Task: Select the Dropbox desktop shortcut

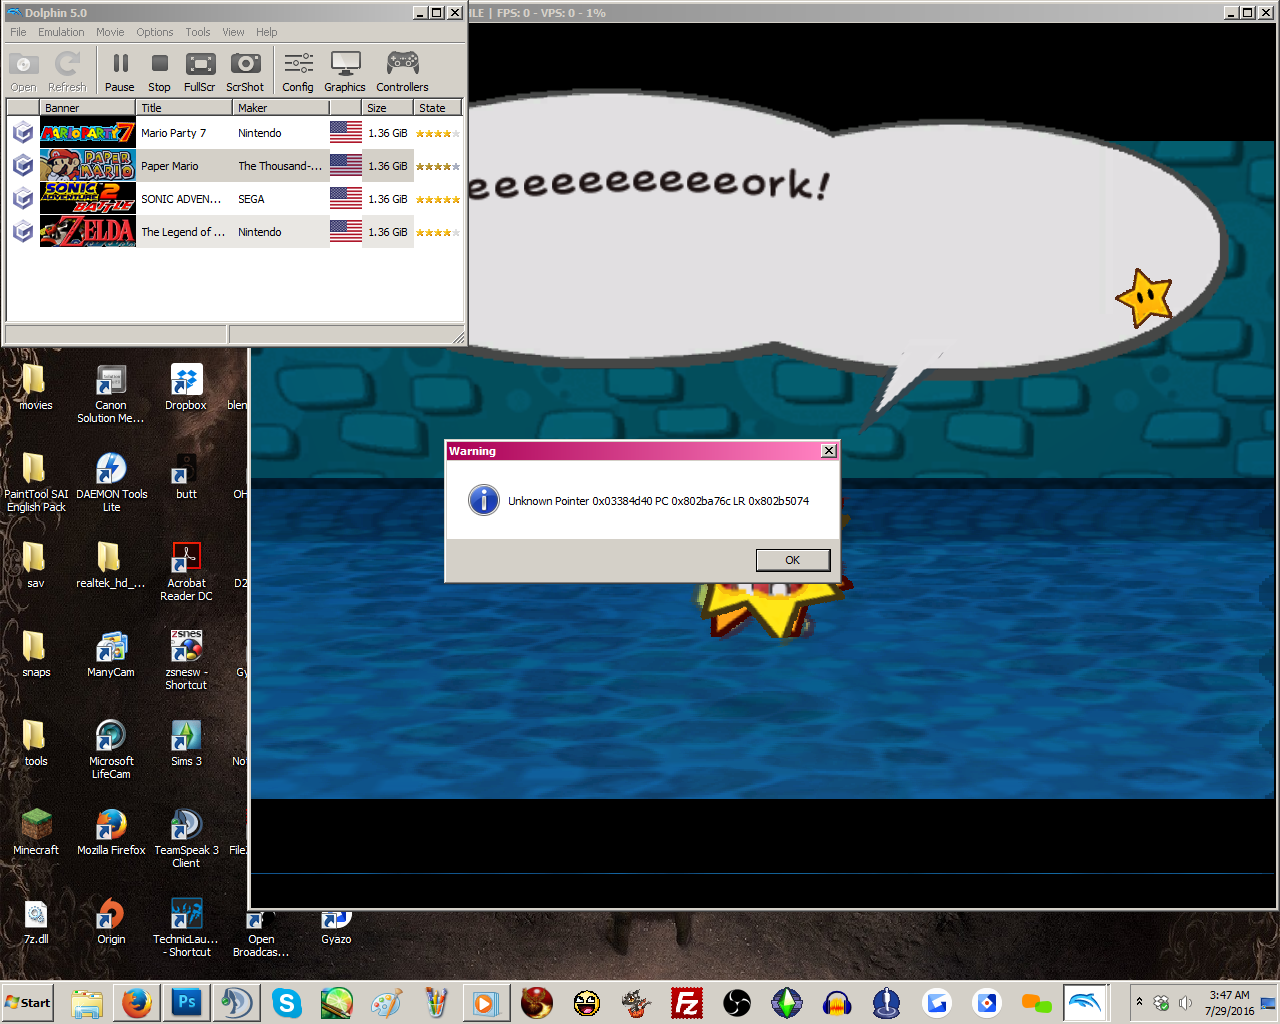Action: tap(186, 387)
